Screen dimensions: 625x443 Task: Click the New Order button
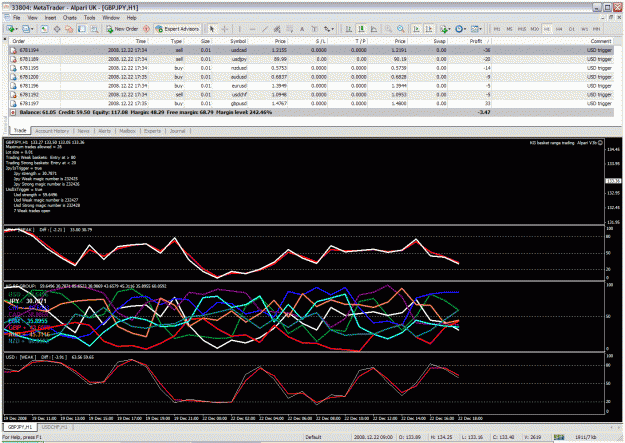point(122,29)
